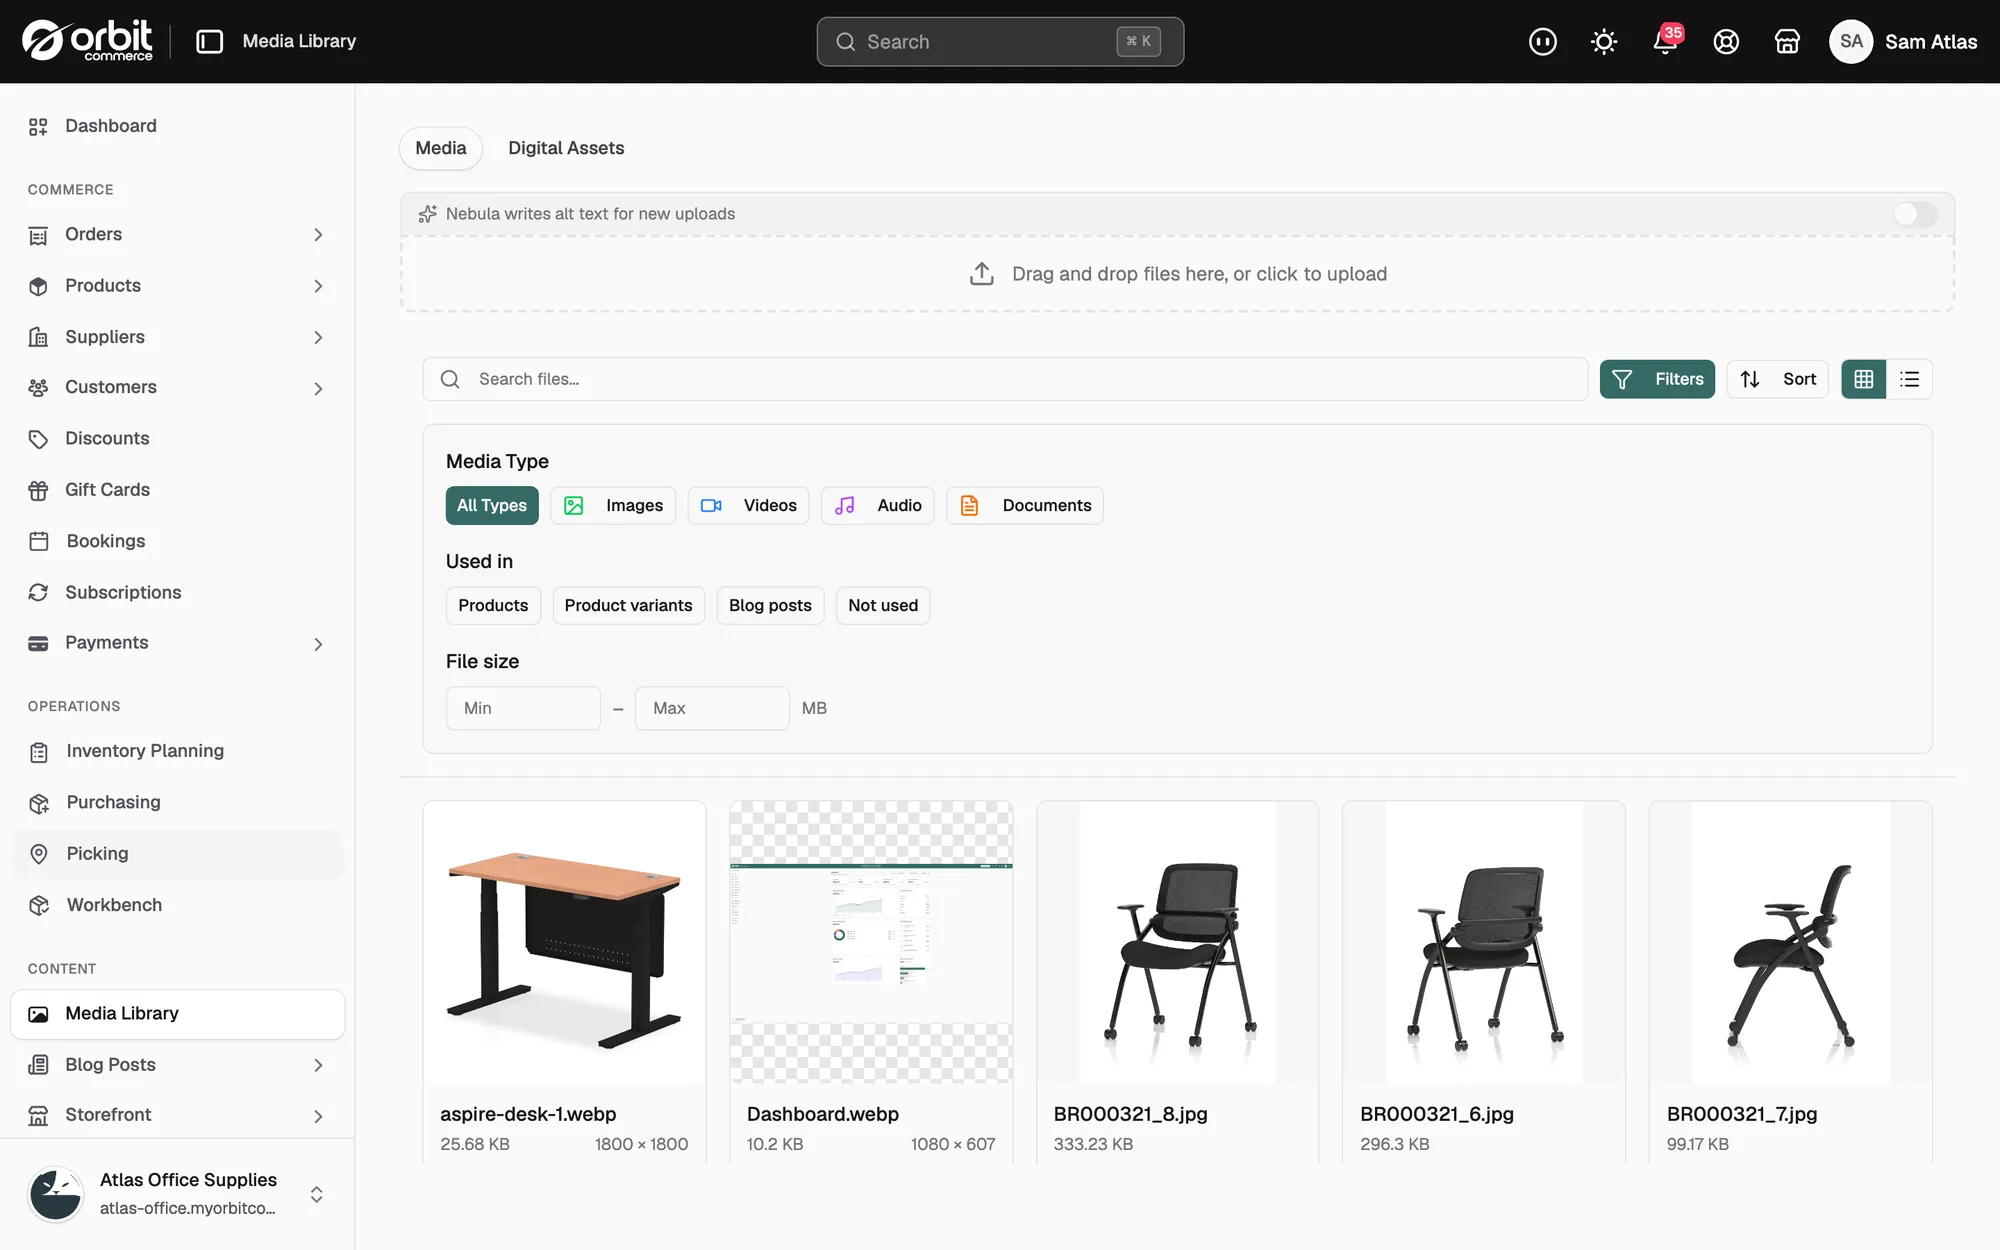Open the pause status icon in header

tap(1543, 41)
